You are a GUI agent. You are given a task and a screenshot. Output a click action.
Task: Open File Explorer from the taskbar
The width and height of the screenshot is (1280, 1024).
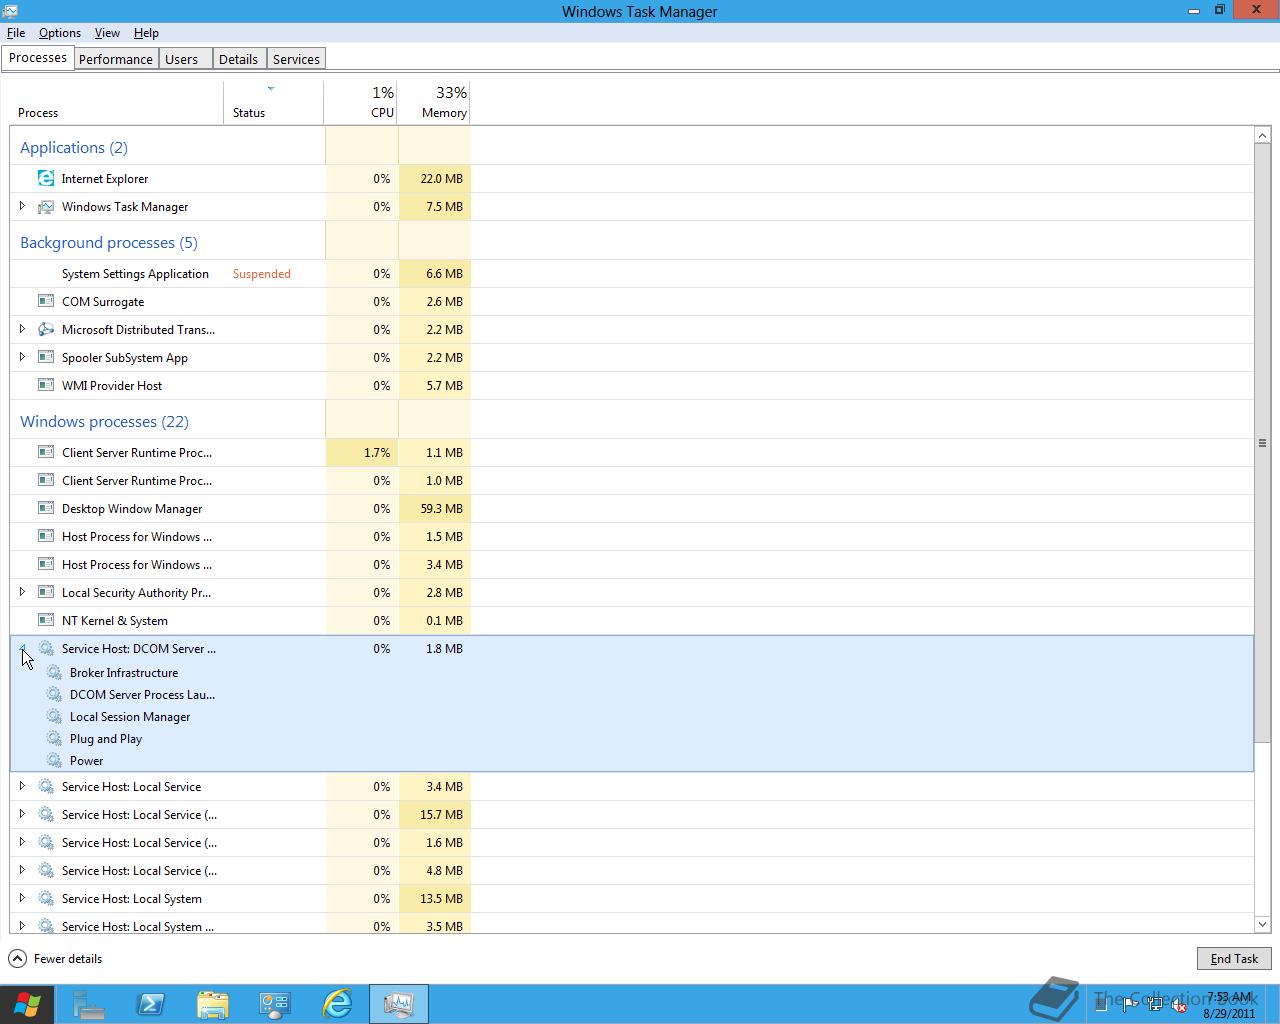(213, 1004)
